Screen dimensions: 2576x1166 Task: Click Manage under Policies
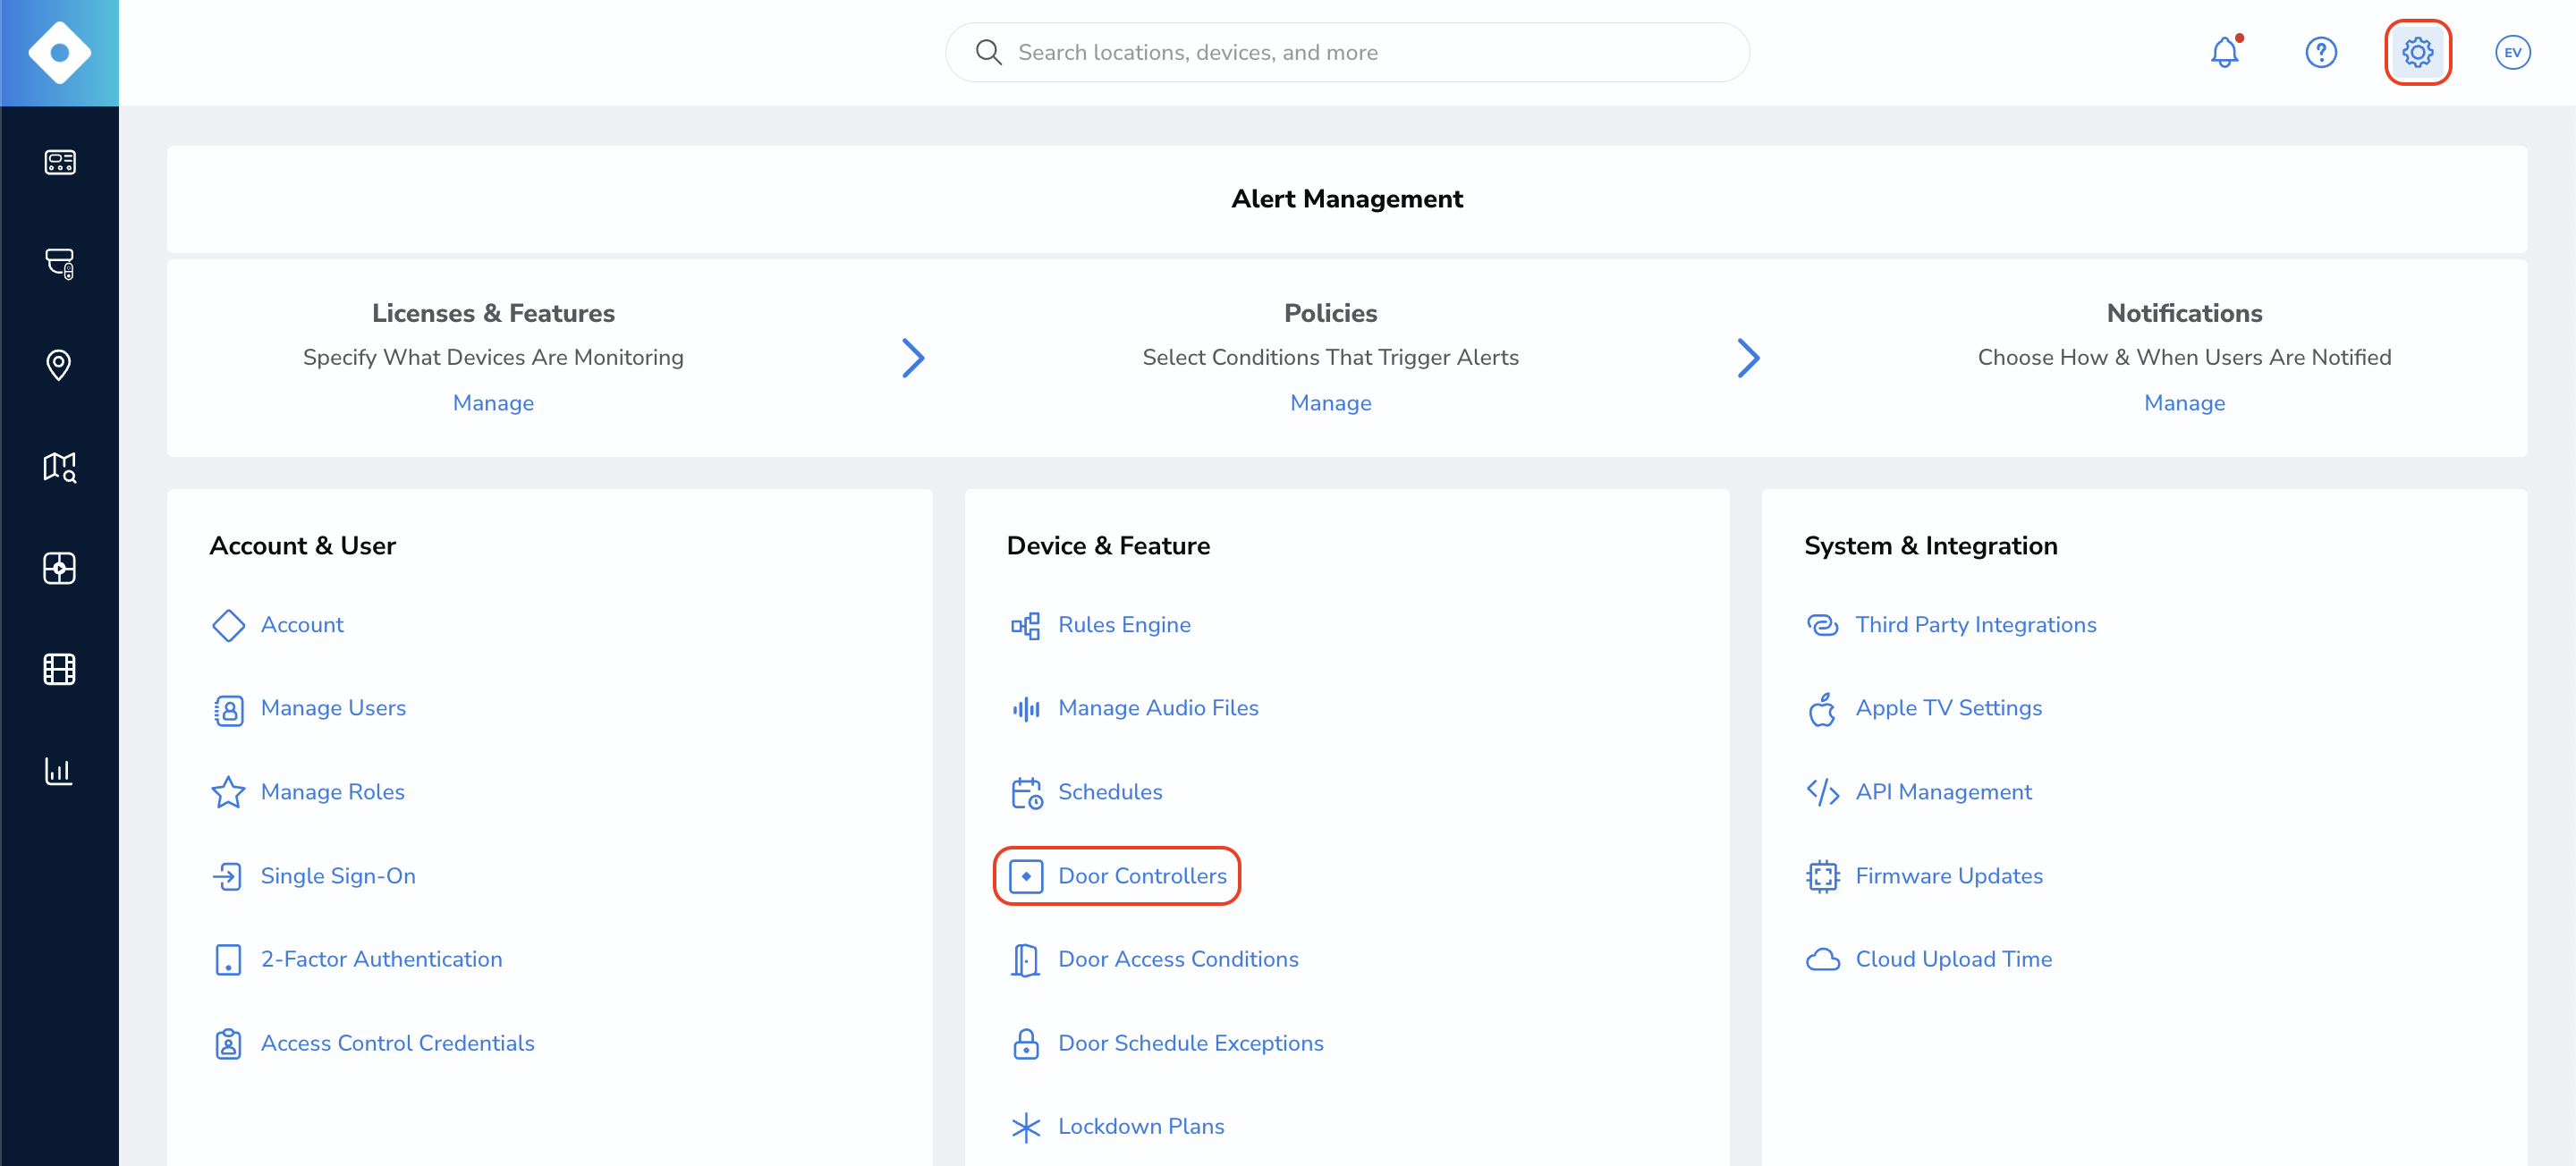click(x=1330, y=403)
